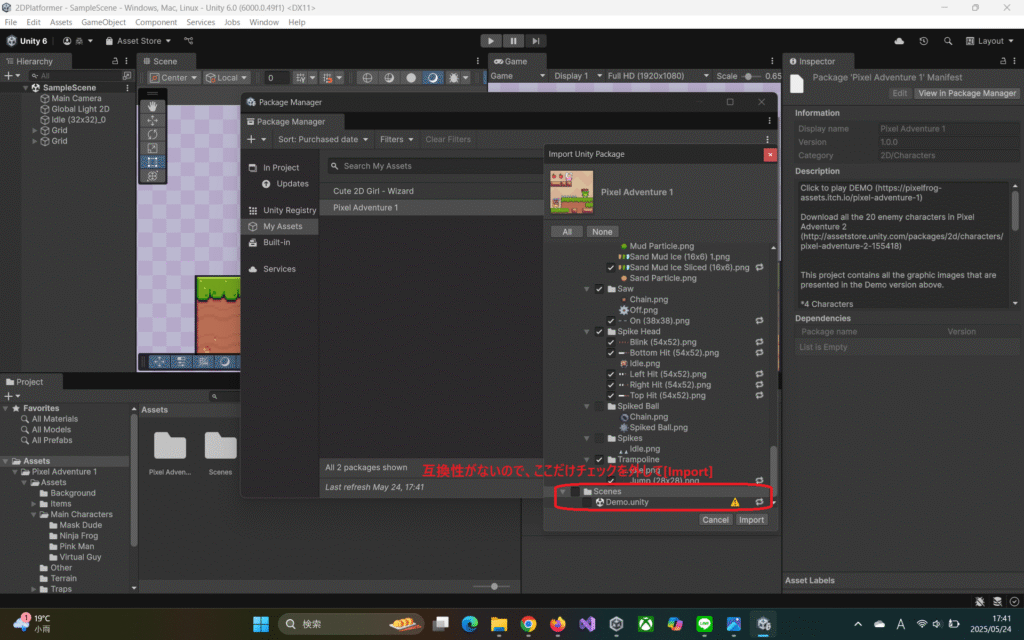Expand the first Grid object in Hierarchy
This screenshot has width=1024, height=640.
point(35,131)
